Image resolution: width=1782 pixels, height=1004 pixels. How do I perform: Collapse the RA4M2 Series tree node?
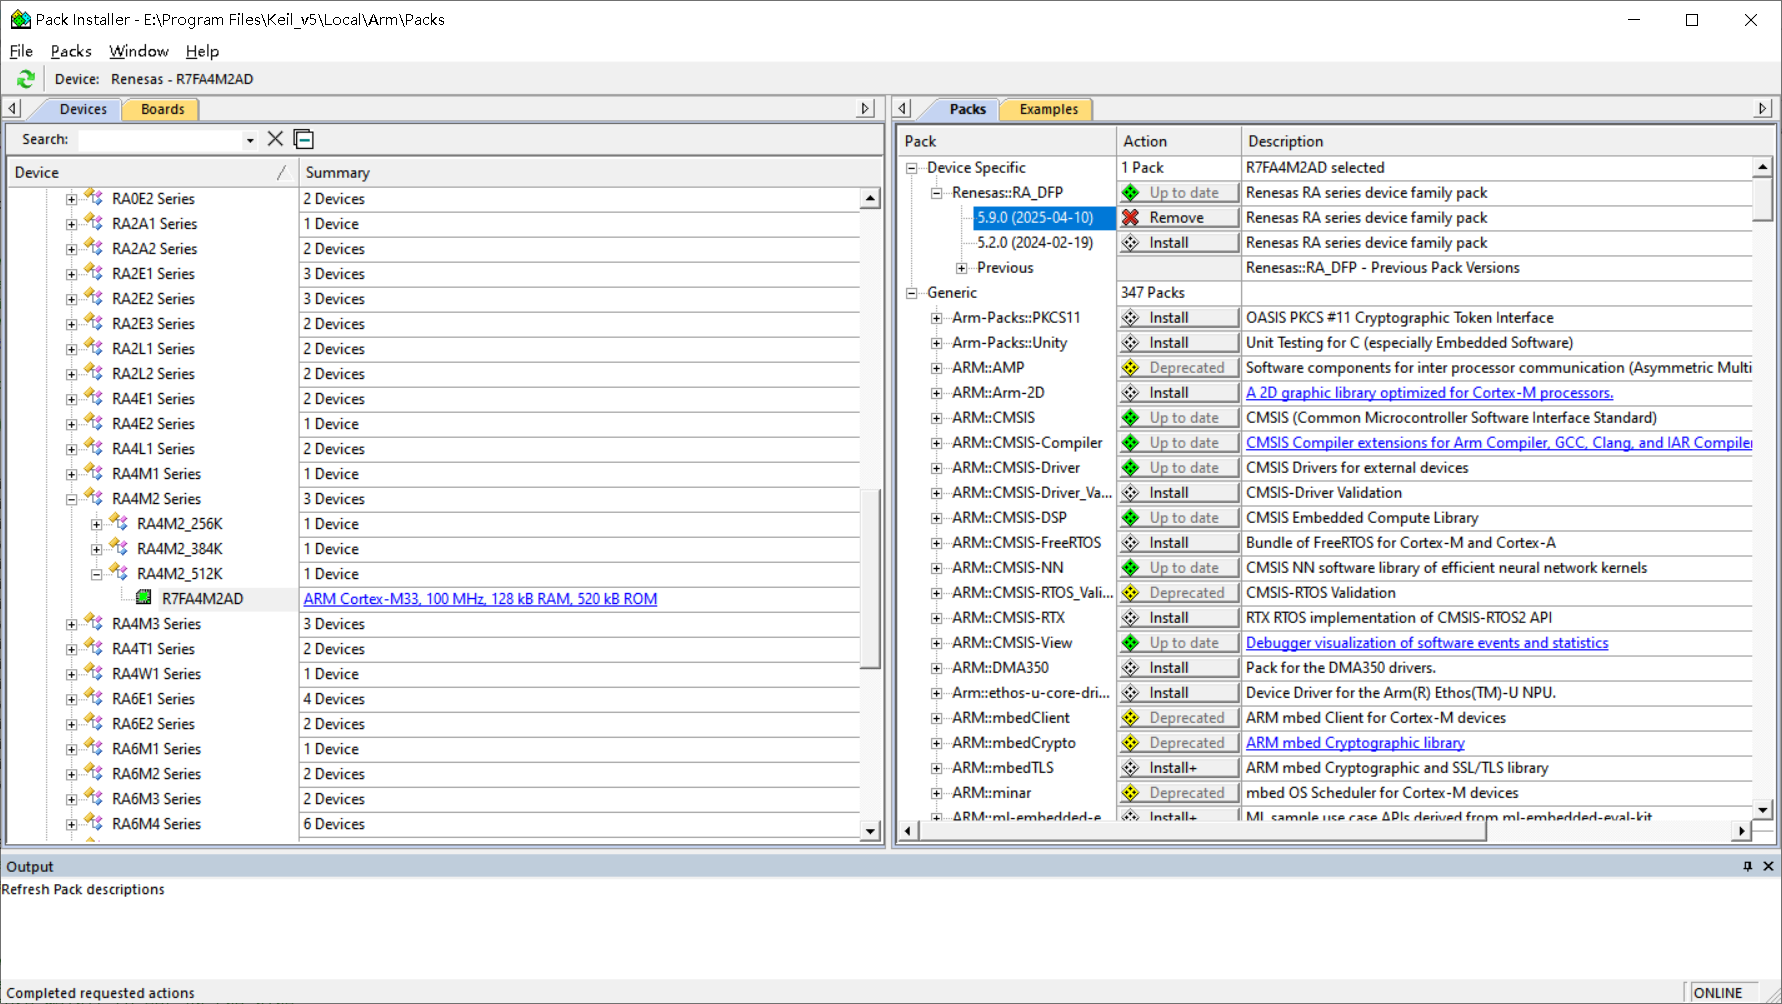coord(71,499)
